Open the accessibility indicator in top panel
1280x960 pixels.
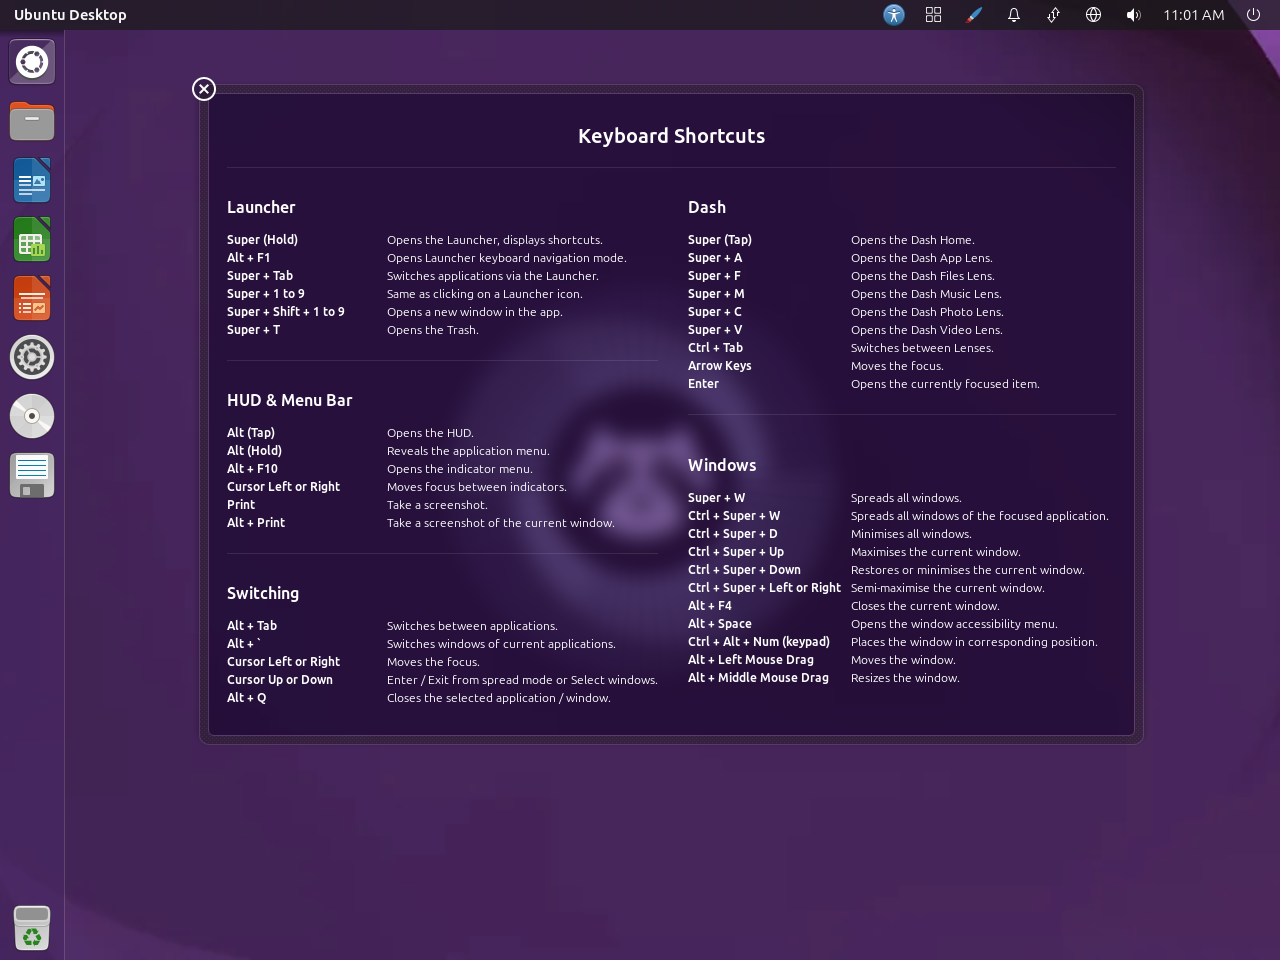(894, 15)
